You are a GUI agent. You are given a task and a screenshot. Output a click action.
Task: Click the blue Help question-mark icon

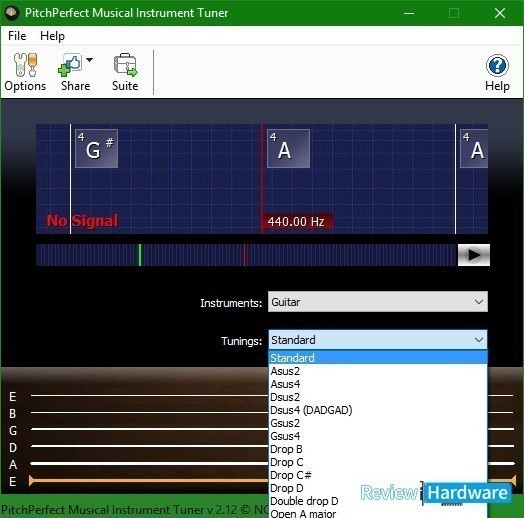[x=497, y=65]
